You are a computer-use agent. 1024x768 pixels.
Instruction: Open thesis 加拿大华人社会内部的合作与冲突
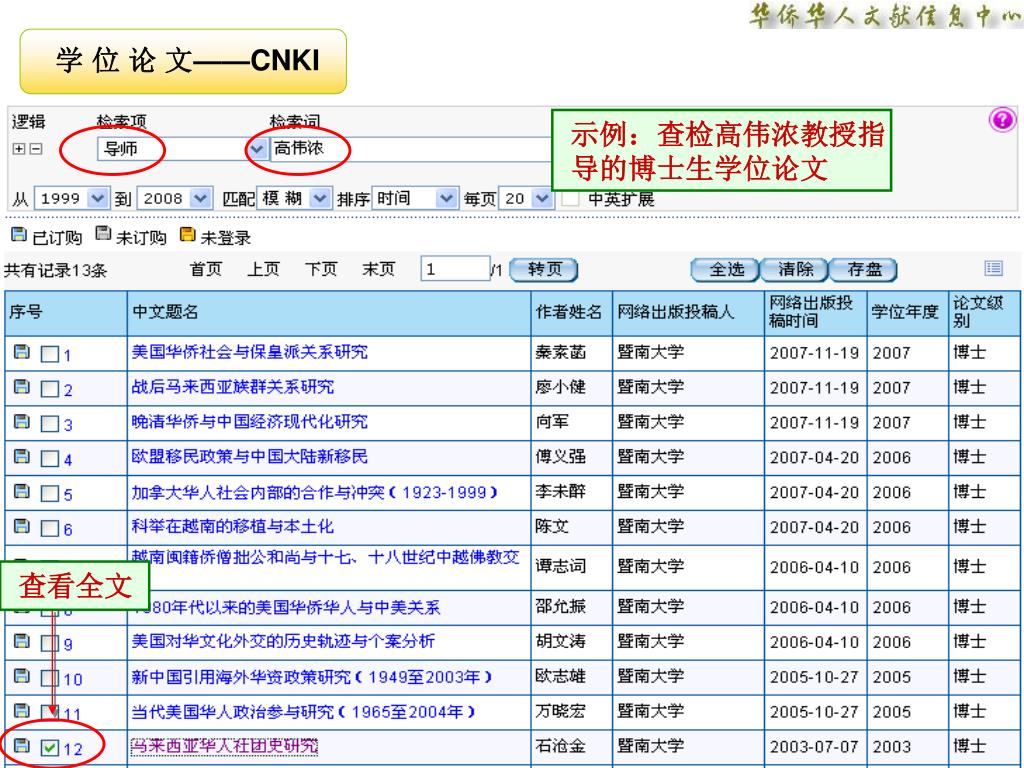(x=314, y=491)
